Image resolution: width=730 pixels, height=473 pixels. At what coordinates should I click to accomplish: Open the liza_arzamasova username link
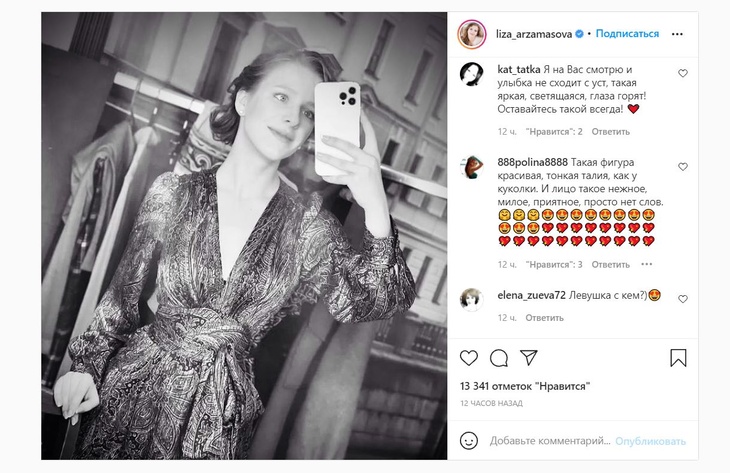tap(533, 34)
